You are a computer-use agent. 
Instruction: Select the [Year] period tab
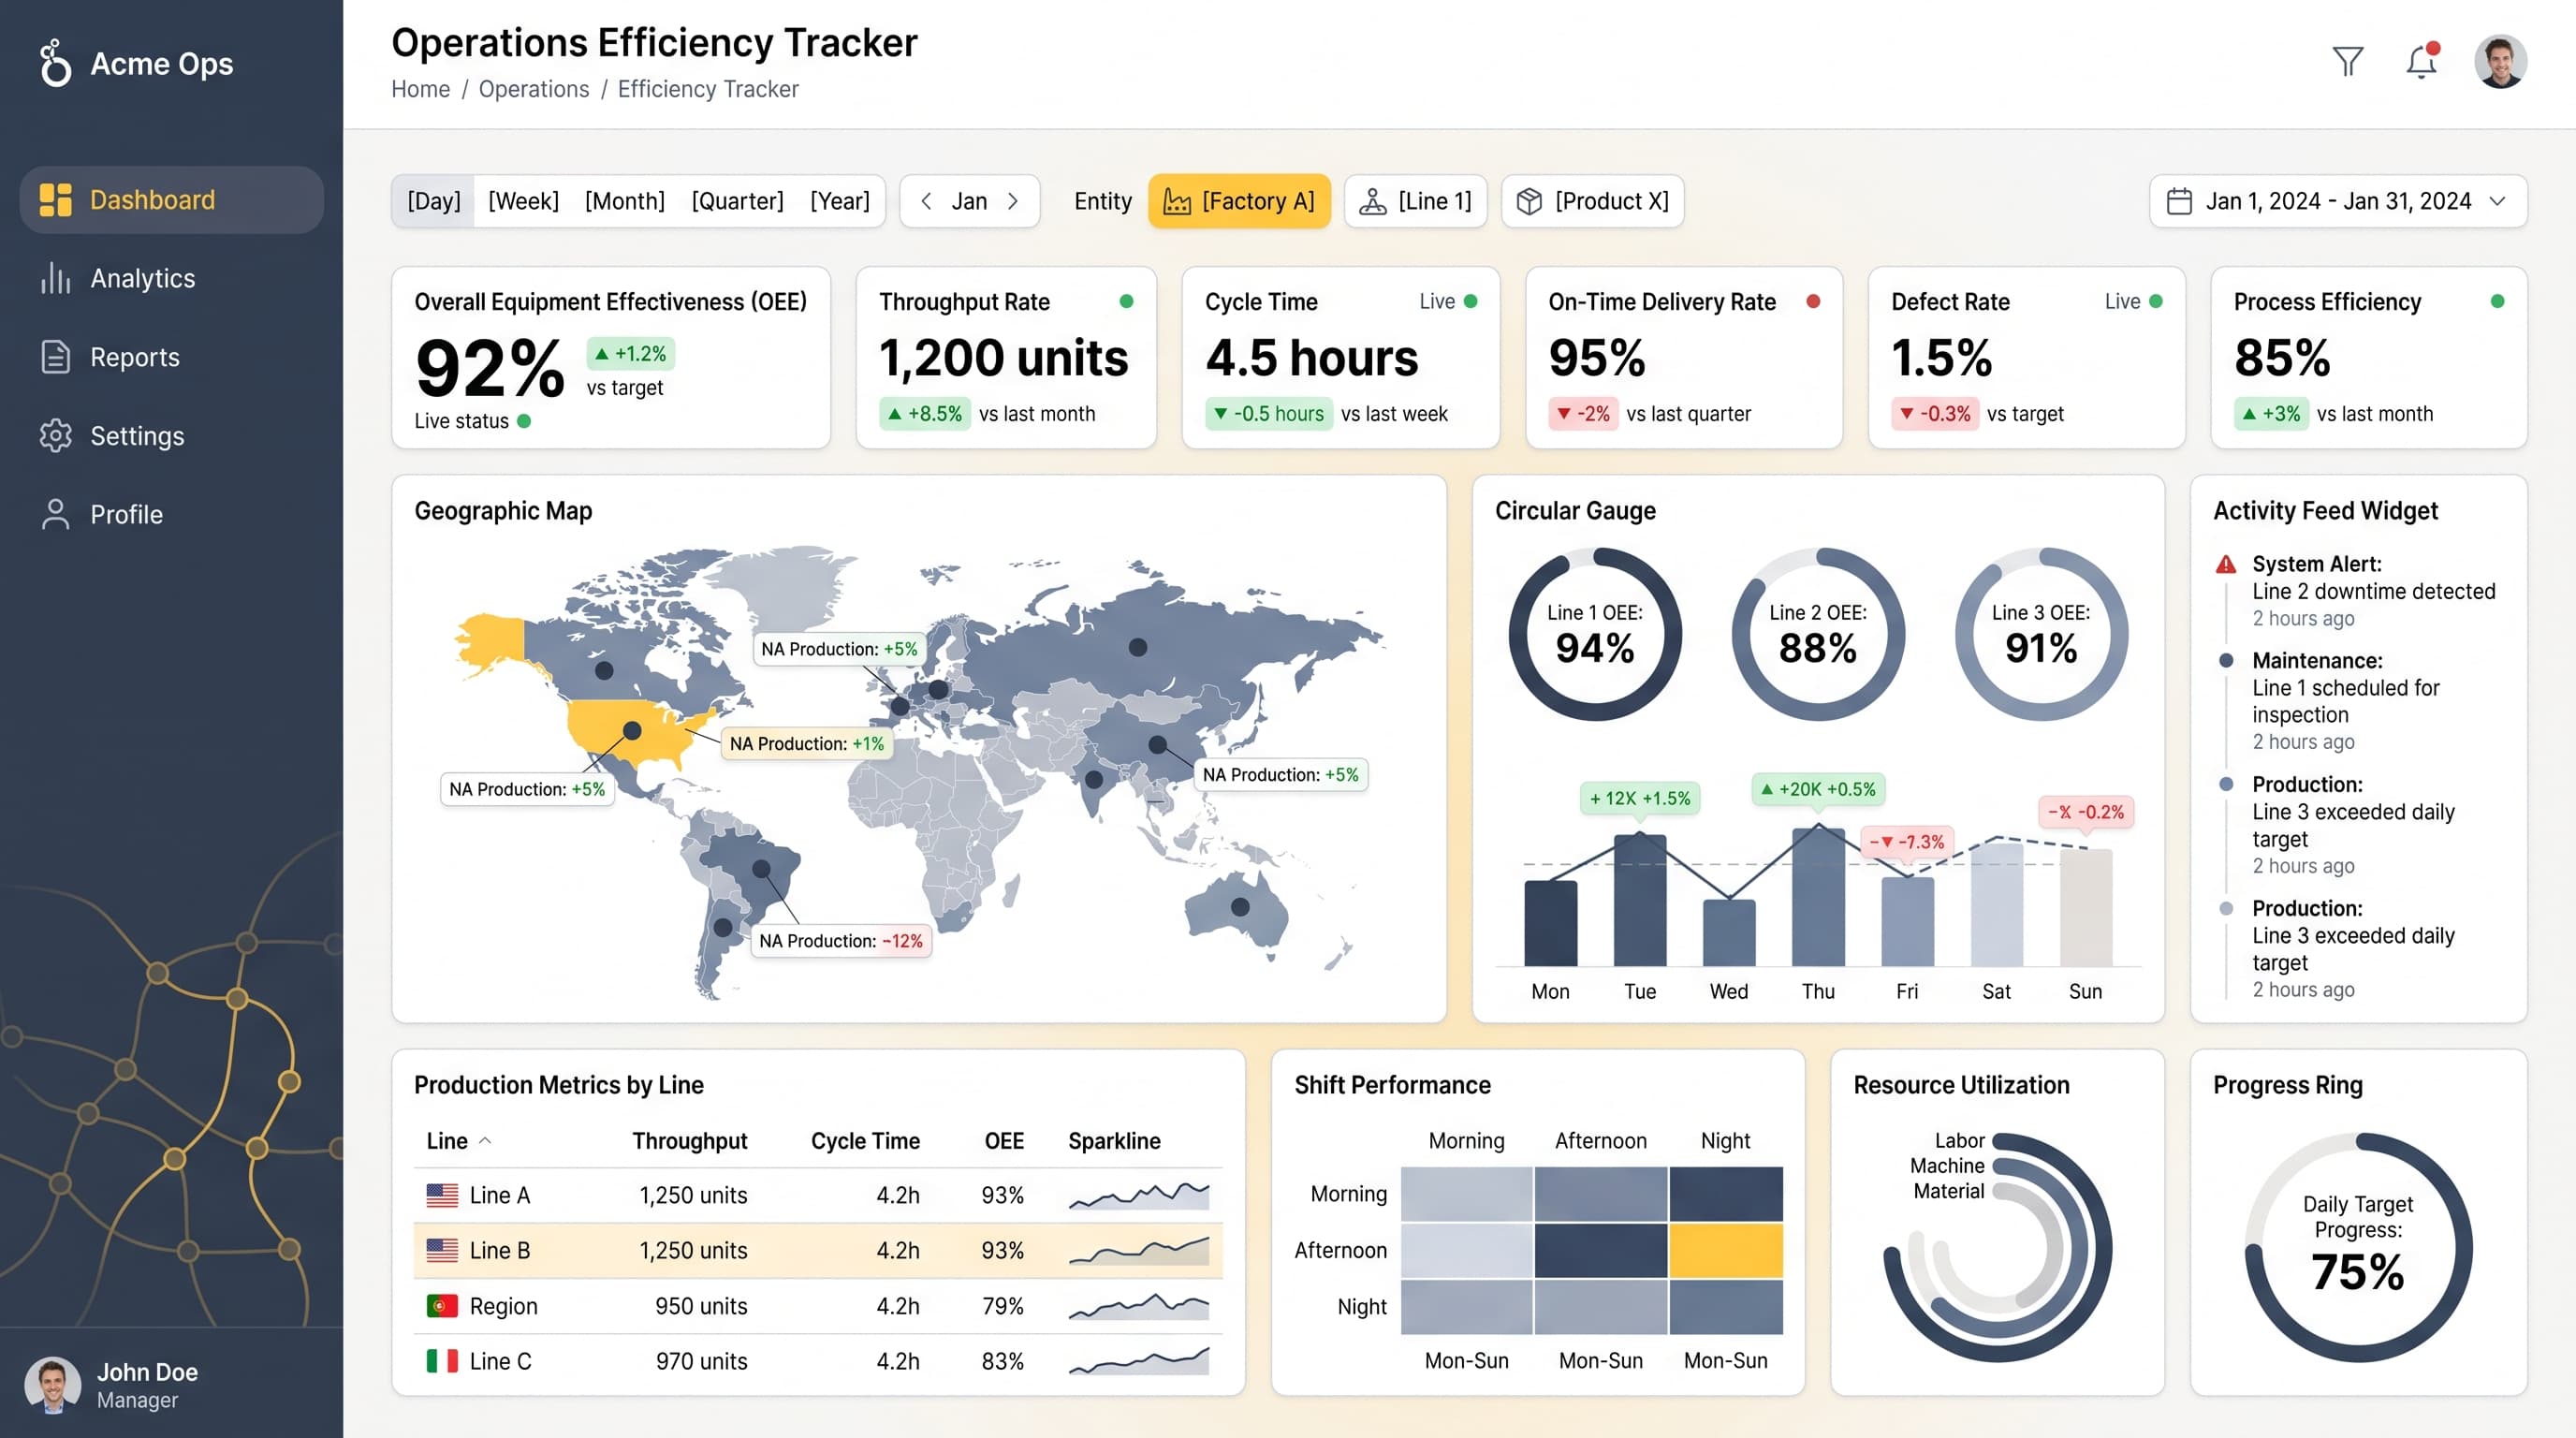pos(840,201)
